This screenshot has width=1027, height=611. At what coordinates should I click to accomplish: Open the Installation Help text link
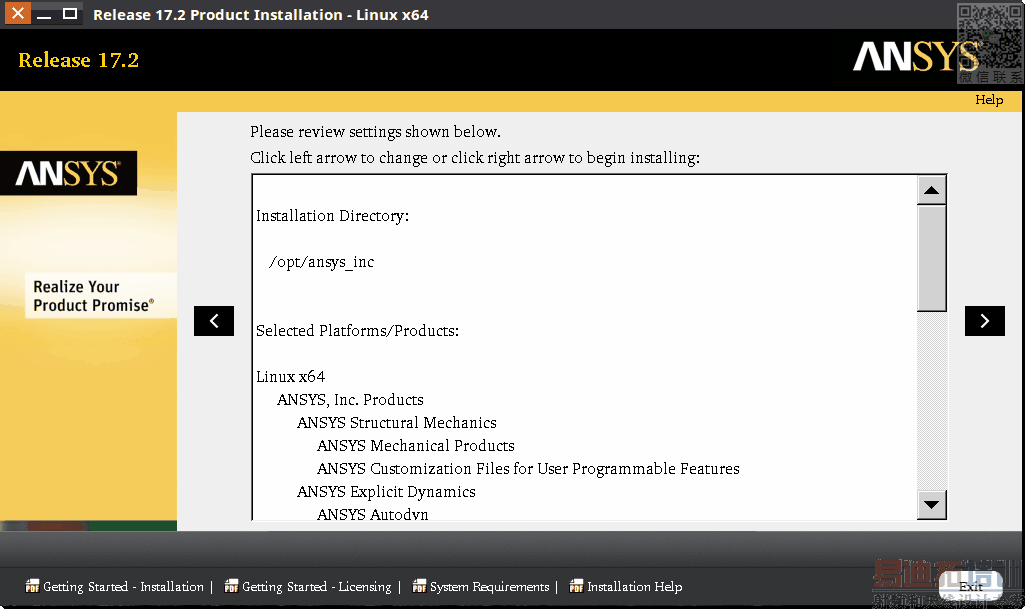634,587
